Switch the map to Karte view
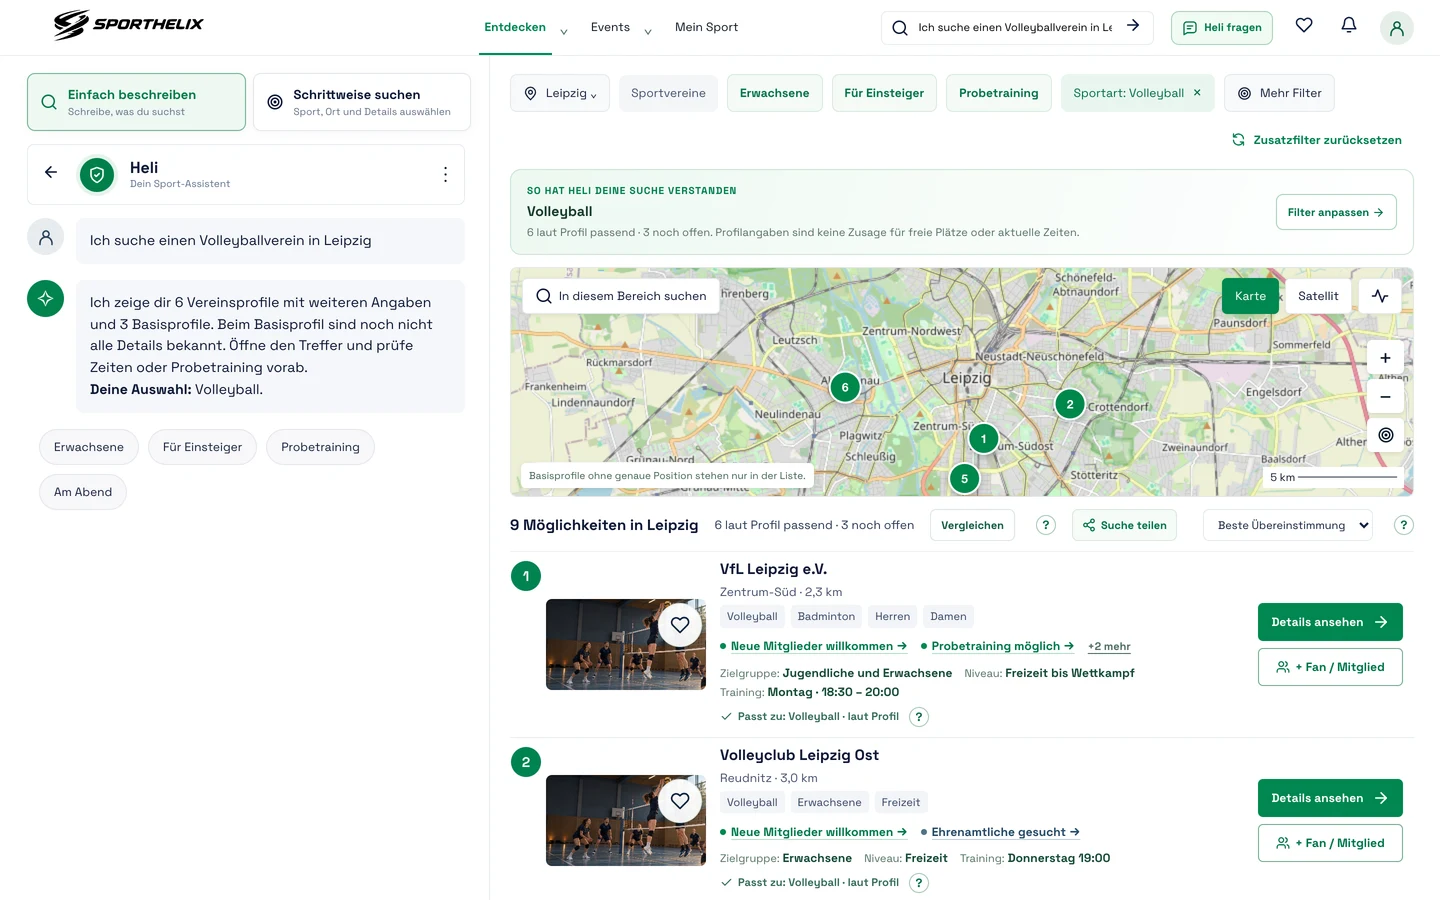 point(1250,296)
